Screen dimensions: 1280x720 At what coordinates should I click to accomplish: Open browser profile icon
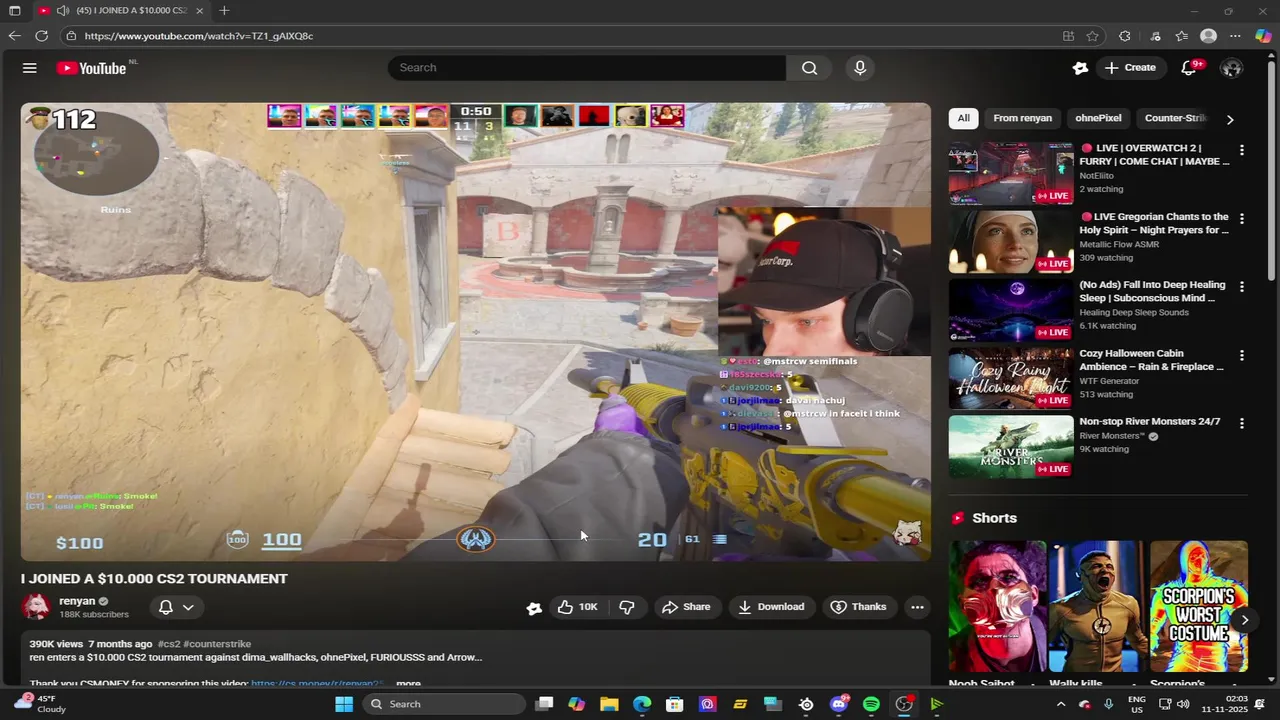pos(1208,36)
